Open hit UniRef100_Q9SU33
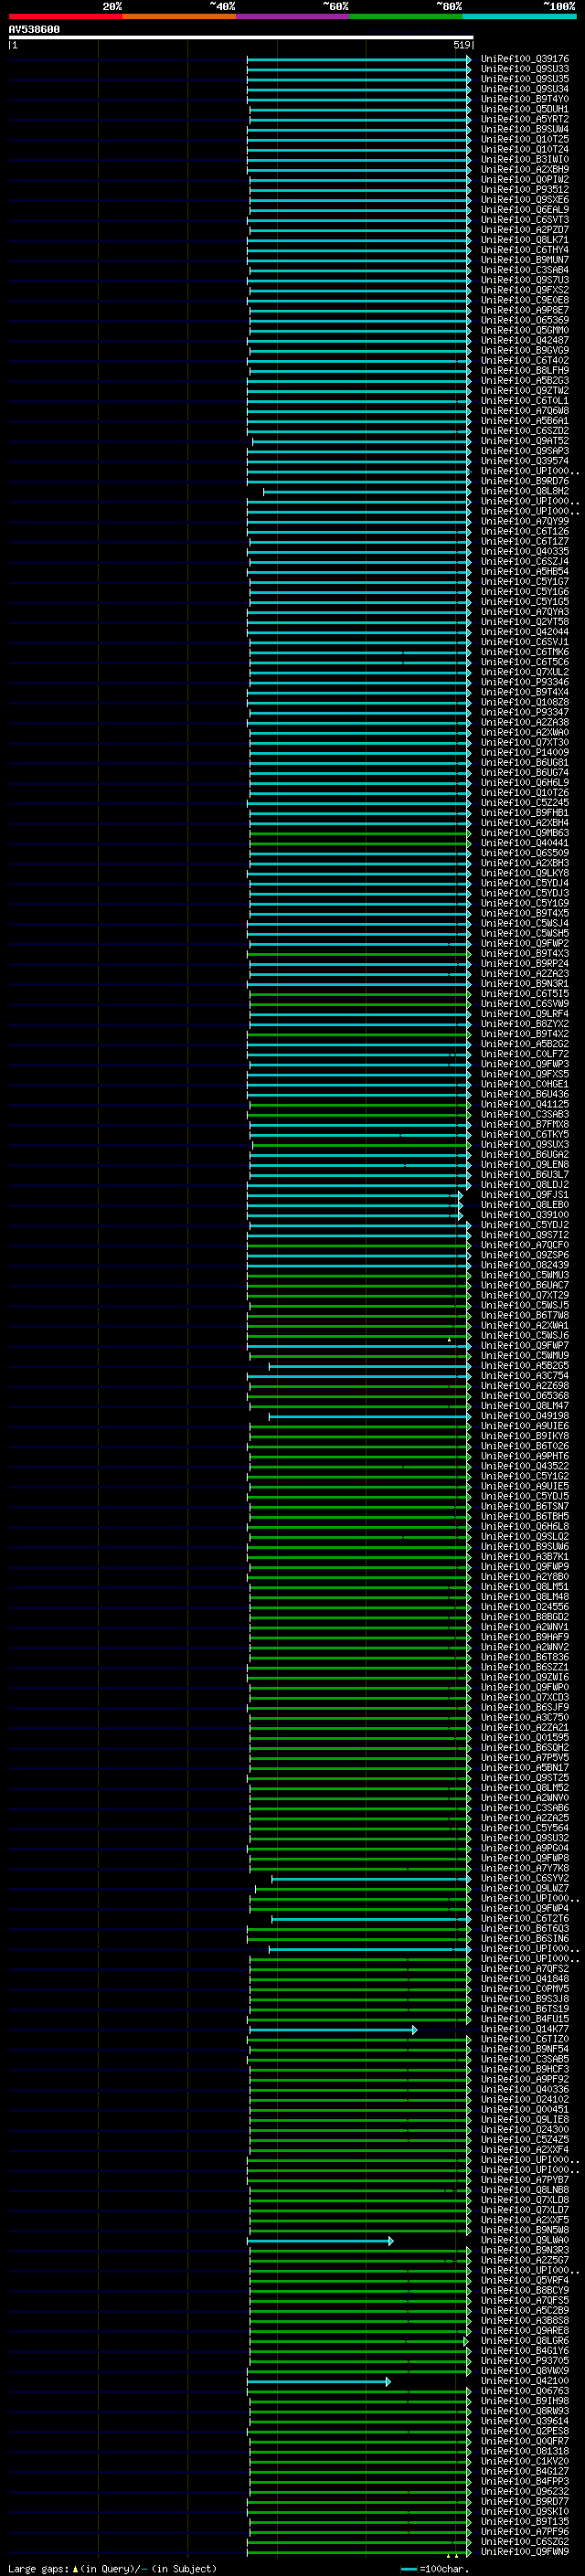Screen dimensions: 585x2576 tap(525, 69)
